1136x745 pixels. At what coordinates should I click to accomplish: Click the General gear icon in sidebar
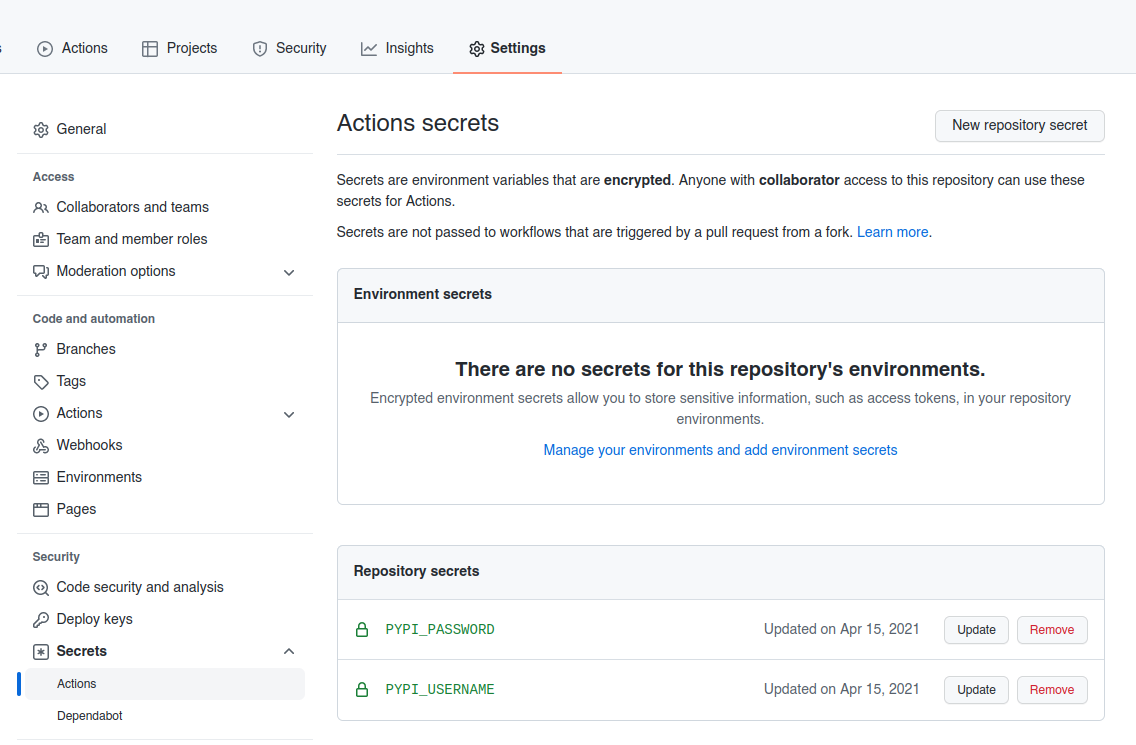point(41,129)
